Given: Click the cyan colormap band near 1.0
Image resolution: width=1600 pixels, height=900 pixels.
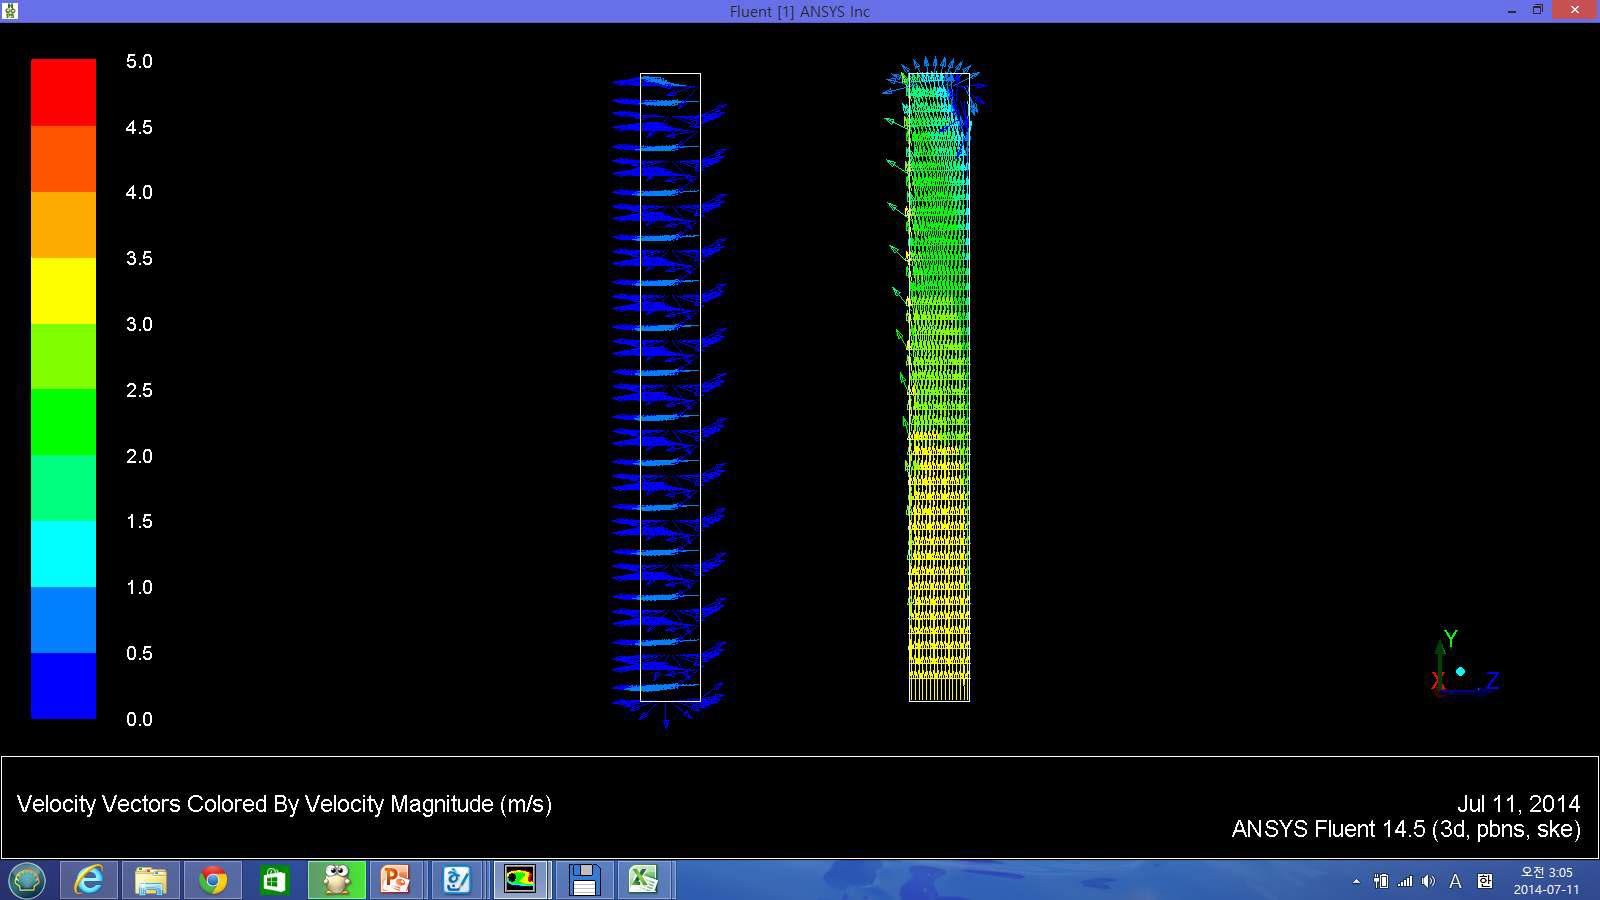Looking at the screenshot, I should 63,553.
